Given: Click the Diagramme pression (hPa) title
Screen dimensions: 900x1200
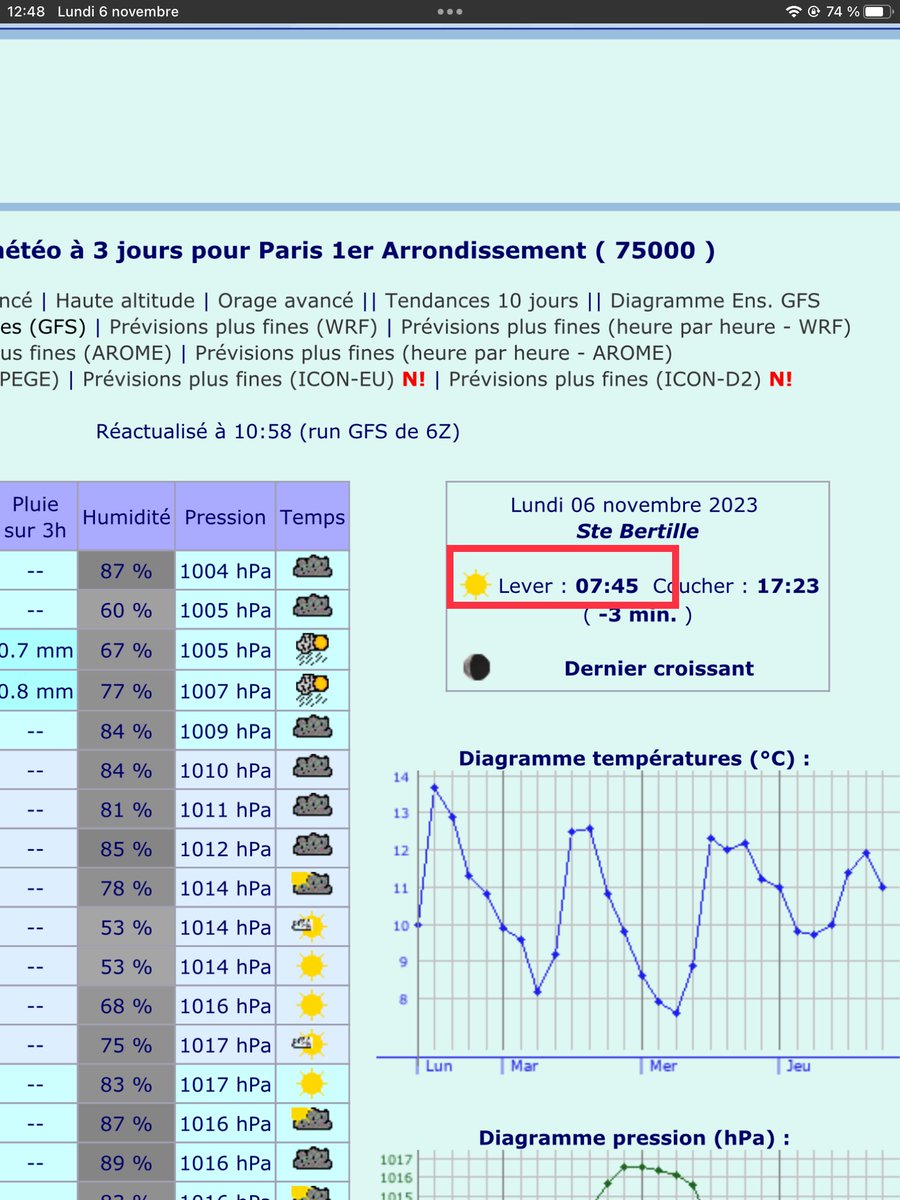Looking at the screenshot, I should click(634, 1138).
